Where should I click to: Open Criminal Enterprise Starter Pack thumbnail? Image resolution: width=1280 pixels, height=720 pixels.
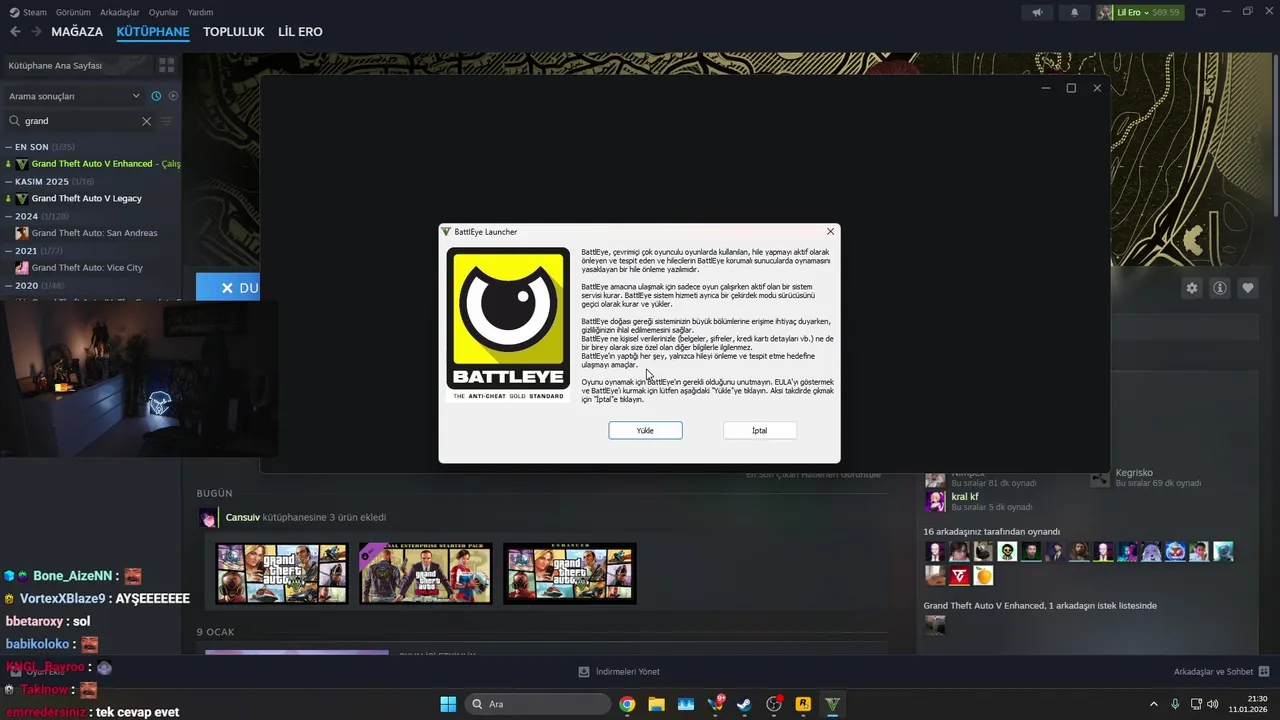[425, 574]
